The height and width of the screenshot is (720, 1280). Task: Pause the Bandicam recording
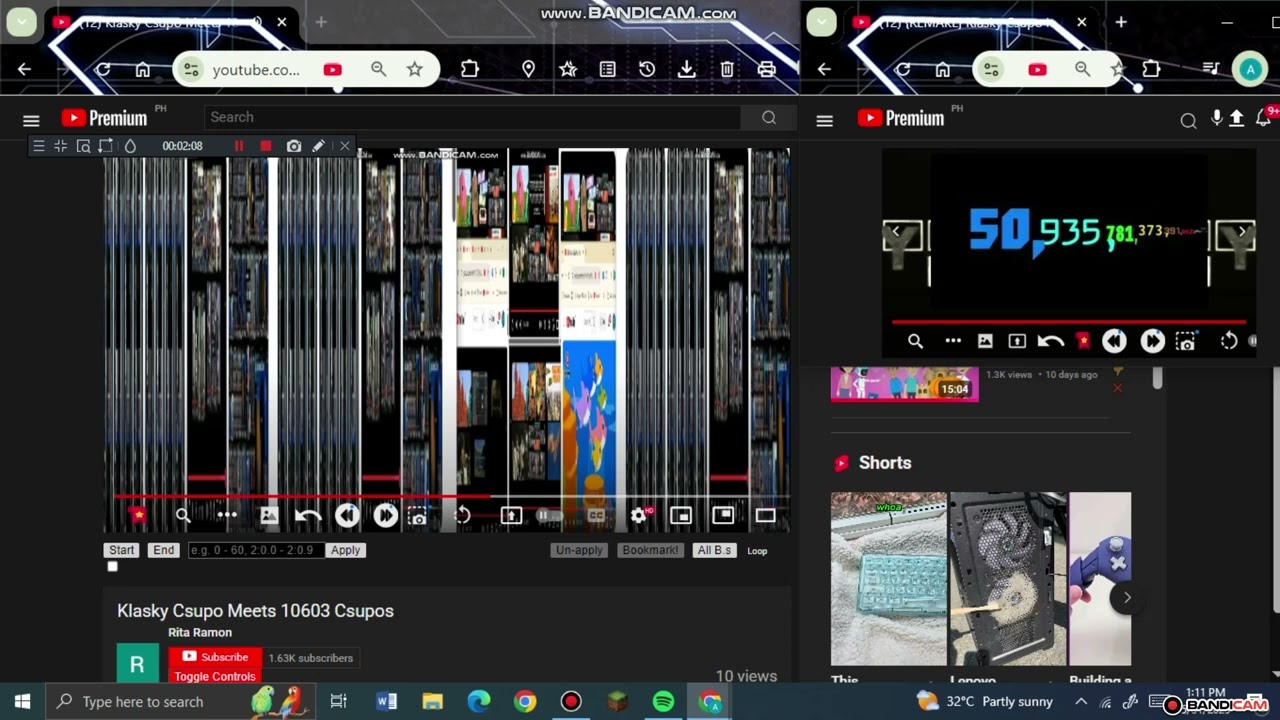238,146
